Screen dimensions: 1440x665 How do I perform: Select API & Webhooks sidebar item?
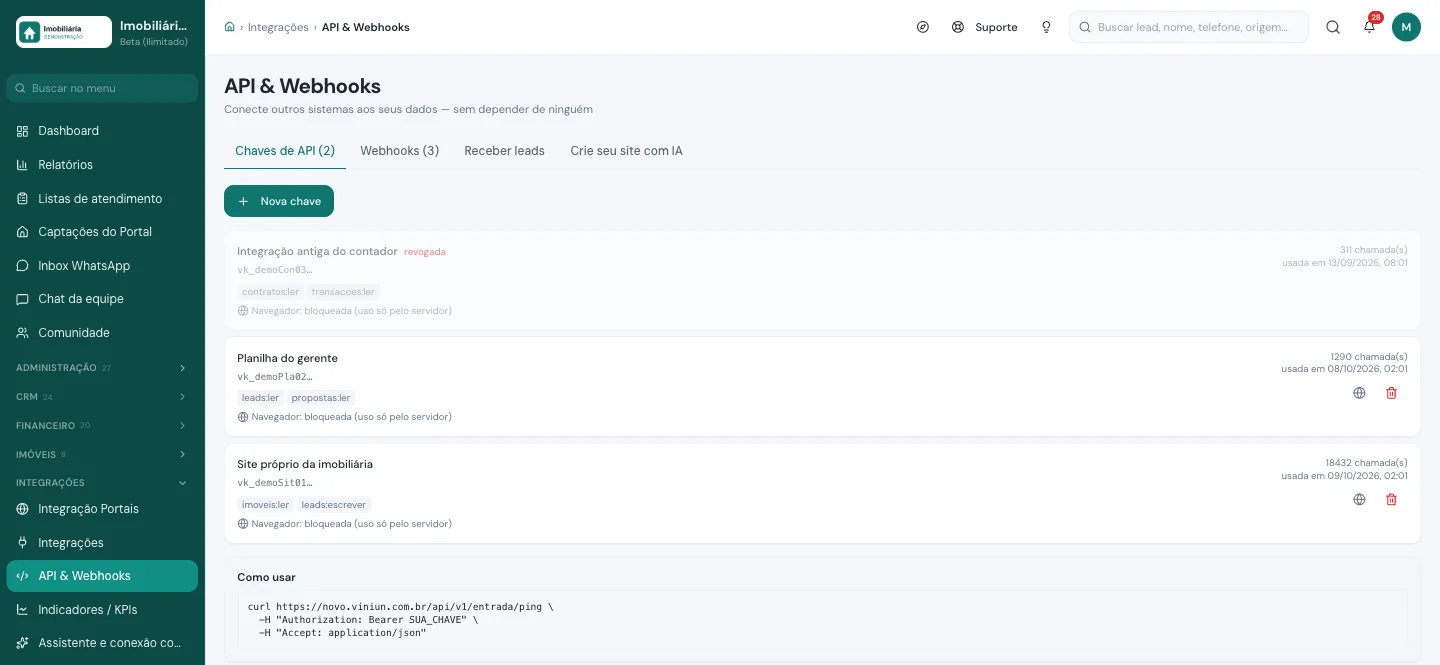[x=102, y=576]
